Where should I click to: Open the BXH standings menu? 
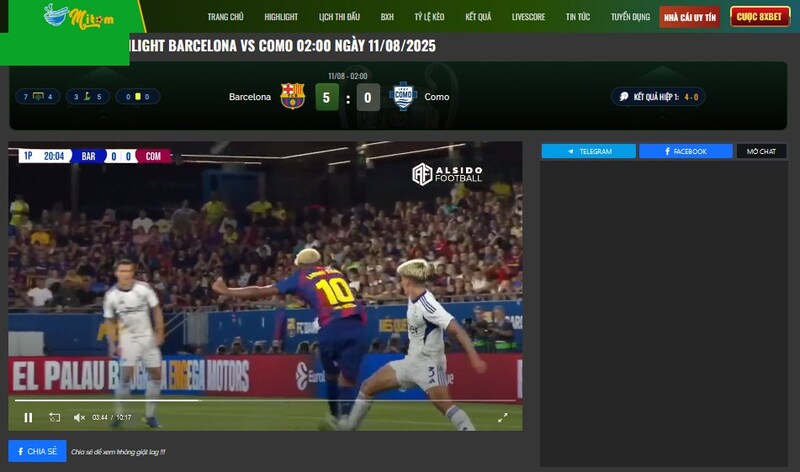click(x=387, y=17)
